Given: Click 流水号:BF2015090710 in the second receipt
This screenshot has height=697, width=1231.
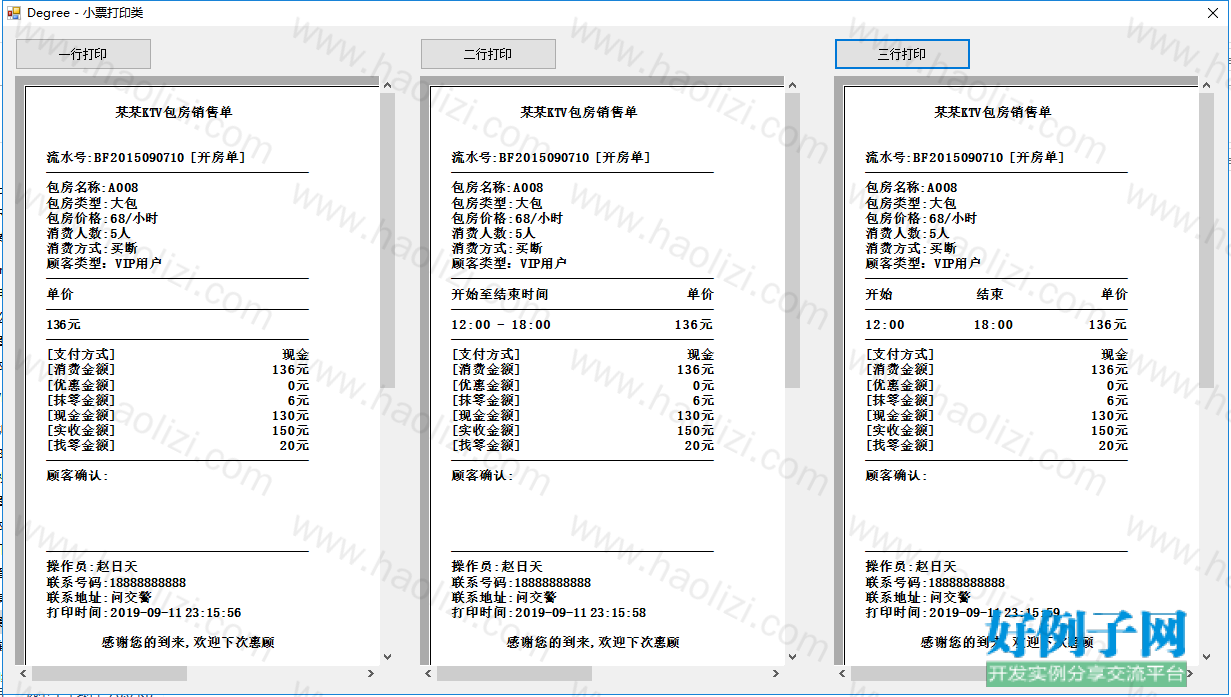Looking at the screenshot, I should [520, 158].
